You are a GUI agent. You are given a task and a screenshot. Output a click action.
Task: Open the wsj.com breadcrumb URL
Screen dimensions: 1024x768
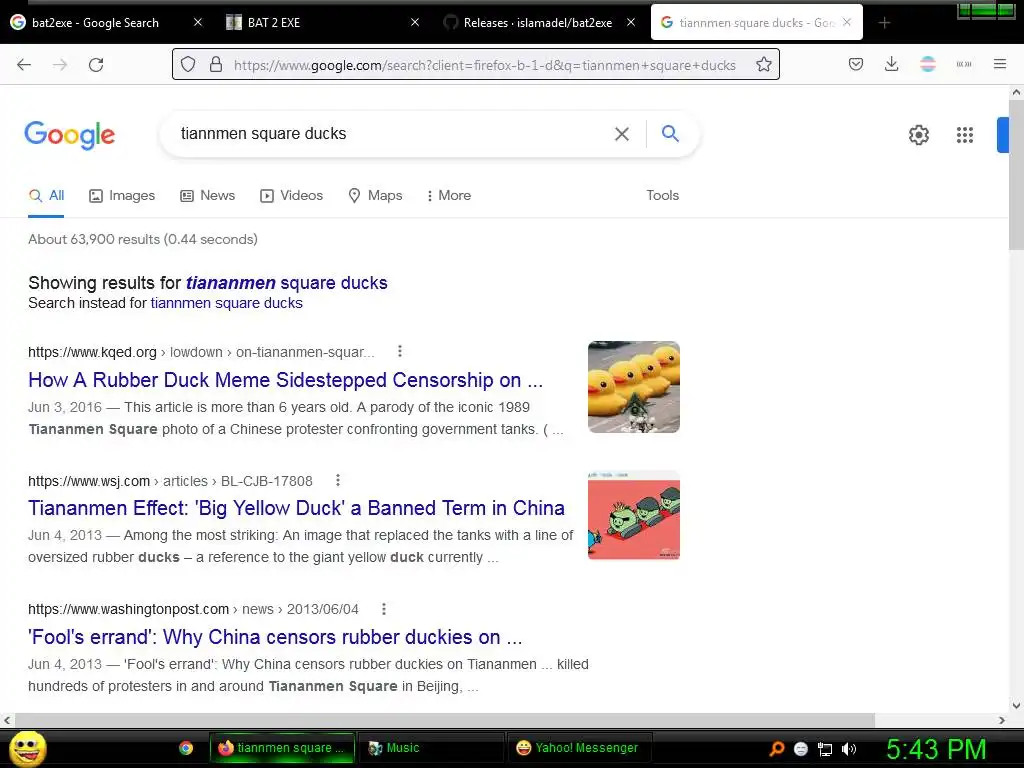click(170, 481)
